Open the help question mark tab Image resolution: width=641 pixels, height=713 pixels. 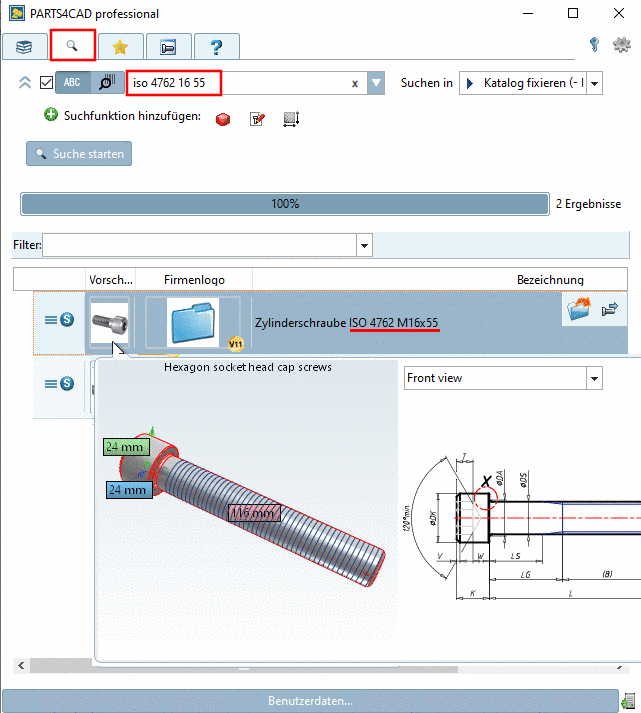216,46
